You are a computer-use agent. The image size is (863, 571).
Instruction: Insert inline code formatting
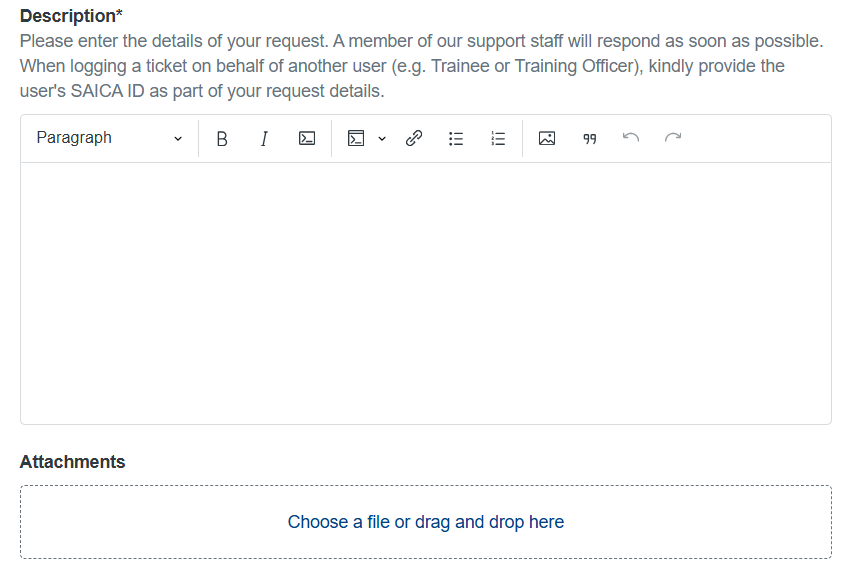307,139
